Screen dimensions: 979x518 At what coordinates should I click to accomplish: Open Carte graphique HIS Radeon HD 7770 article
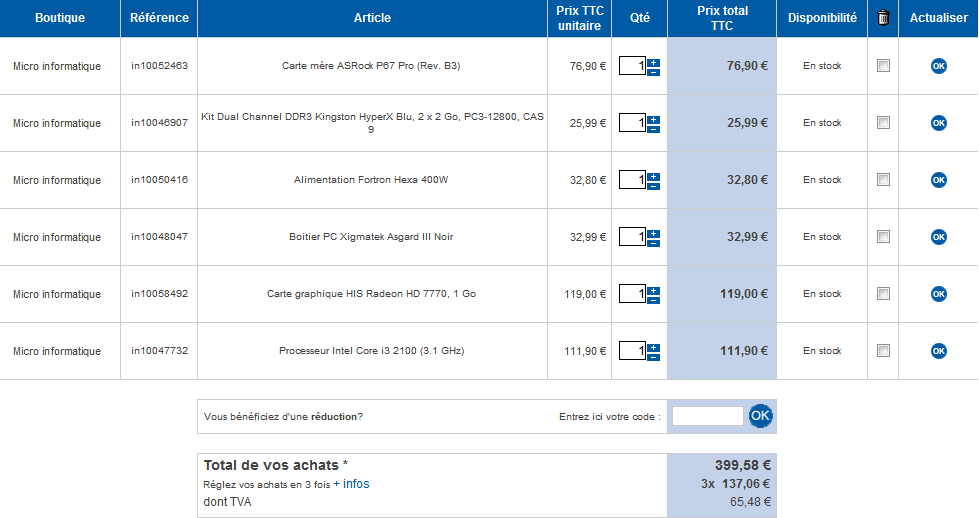coord(371,294)
